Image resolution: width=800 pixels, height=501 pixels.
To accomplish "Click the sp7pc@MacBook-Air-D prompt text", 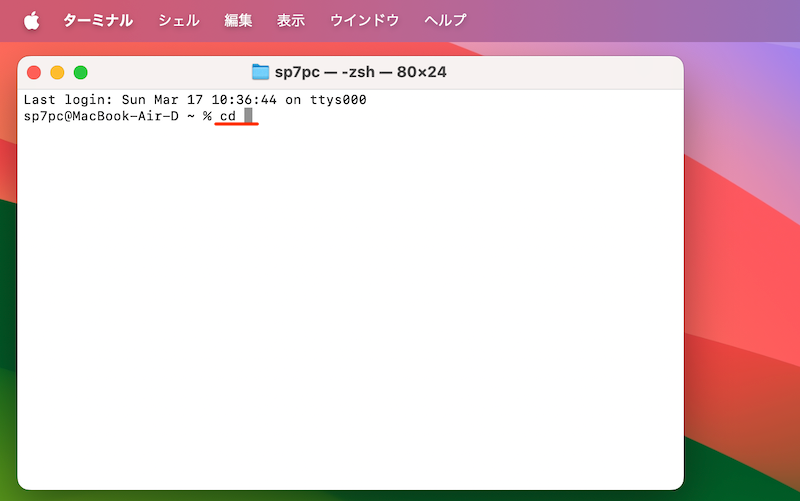I will pos(100,116).
